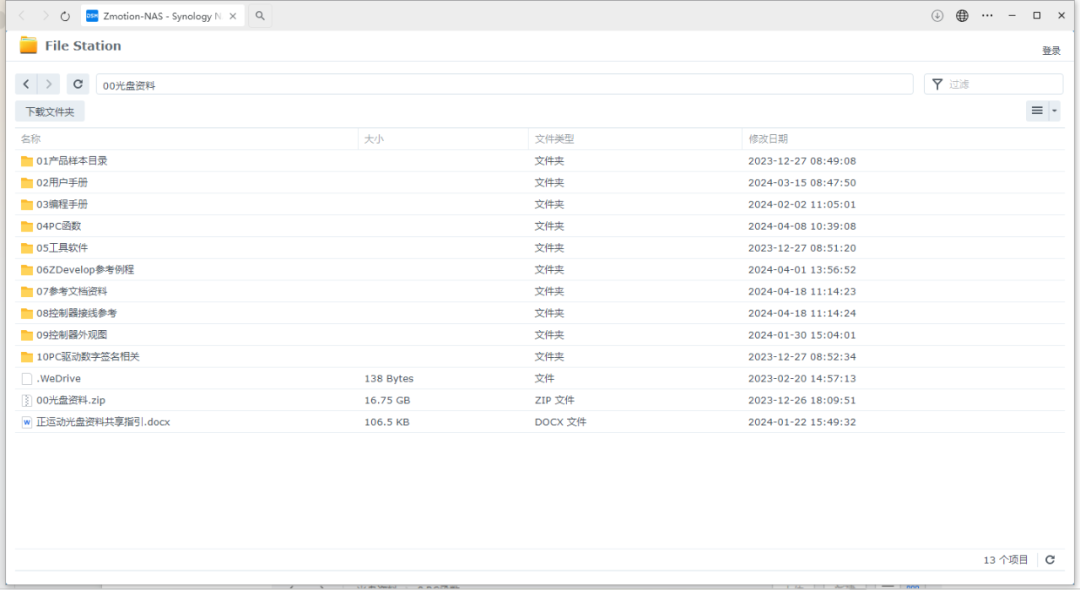Select the 05工具软件 folder name
The height and width of the screenshot is (590, 1080).
(62, 248)
